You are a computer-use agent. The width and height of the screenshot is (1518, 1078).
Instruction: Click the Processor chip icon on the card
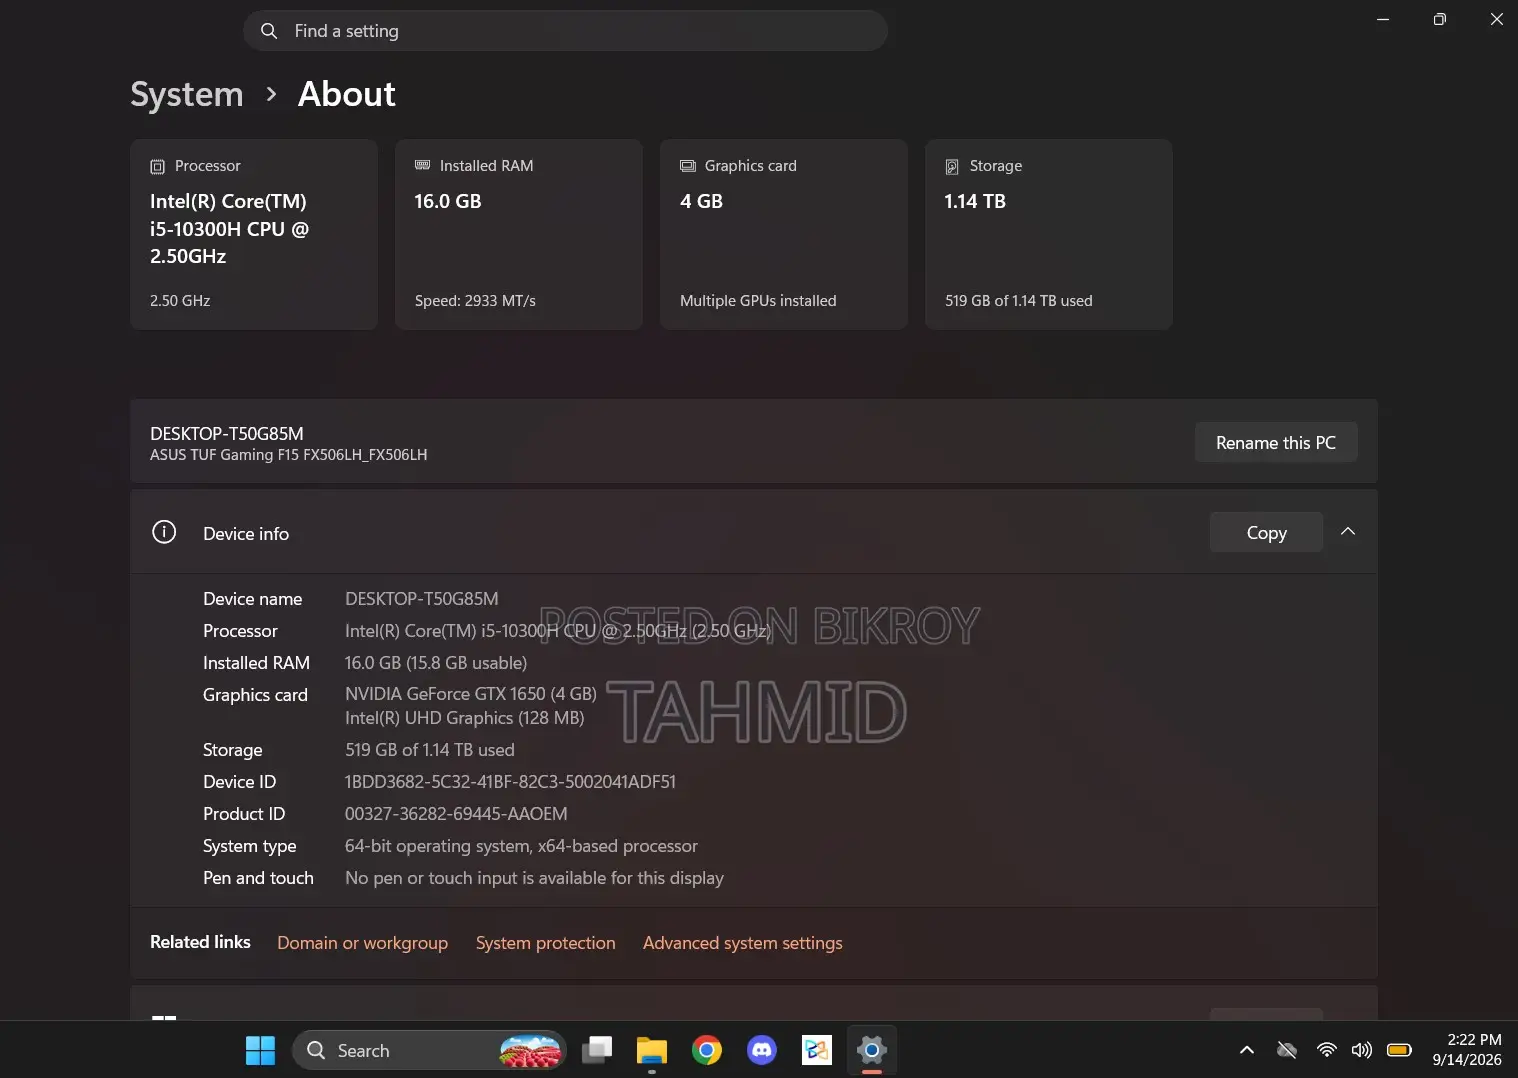(x=157, y=166)
